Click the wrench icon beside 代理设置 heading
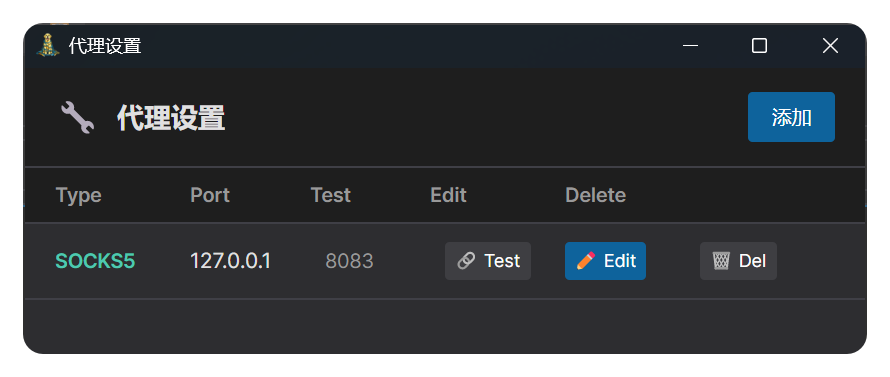This screenshot has height=377, width=890. pyautogui.click(x=77, y=118)
